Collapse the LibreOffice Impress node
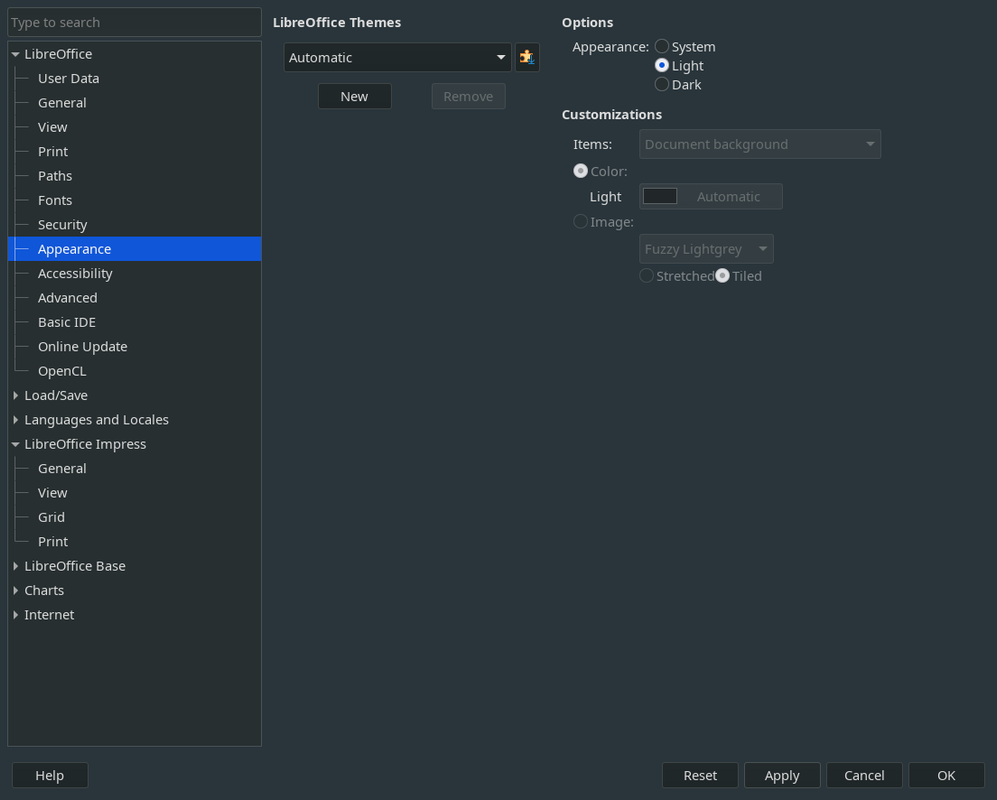 pyautogui.click(x=15, y=445)
